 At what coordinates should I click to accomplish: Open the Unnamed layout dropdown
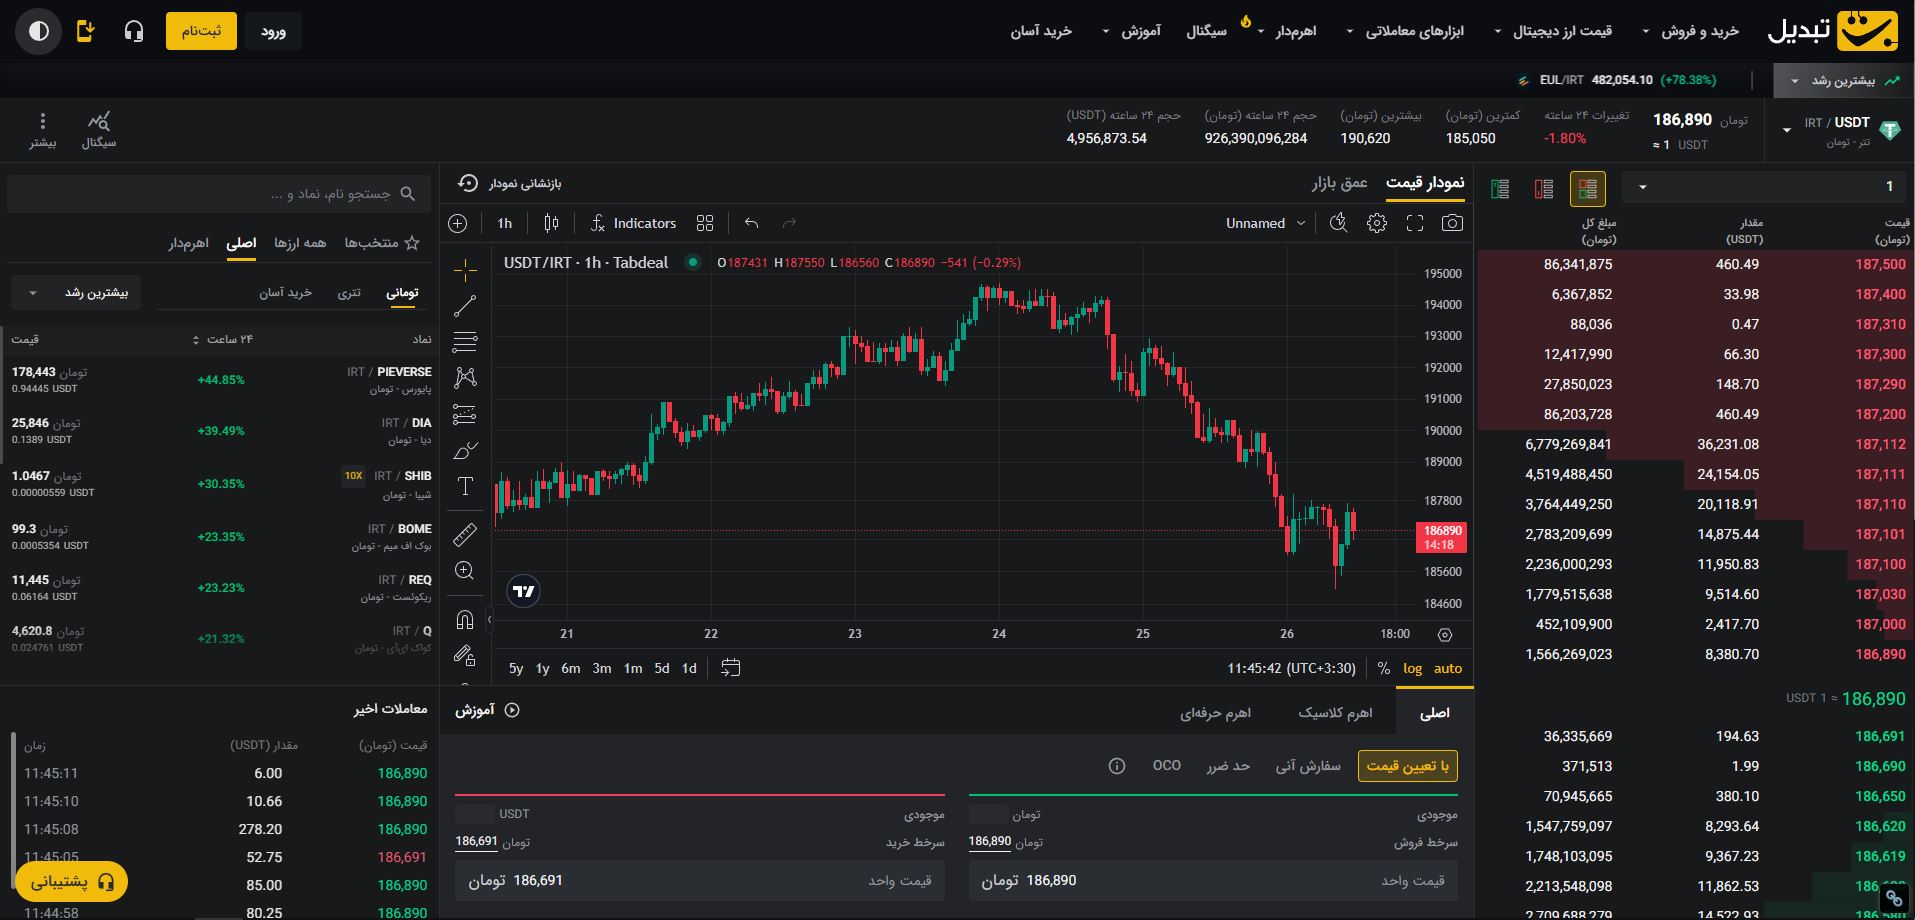pos(1265,223)
